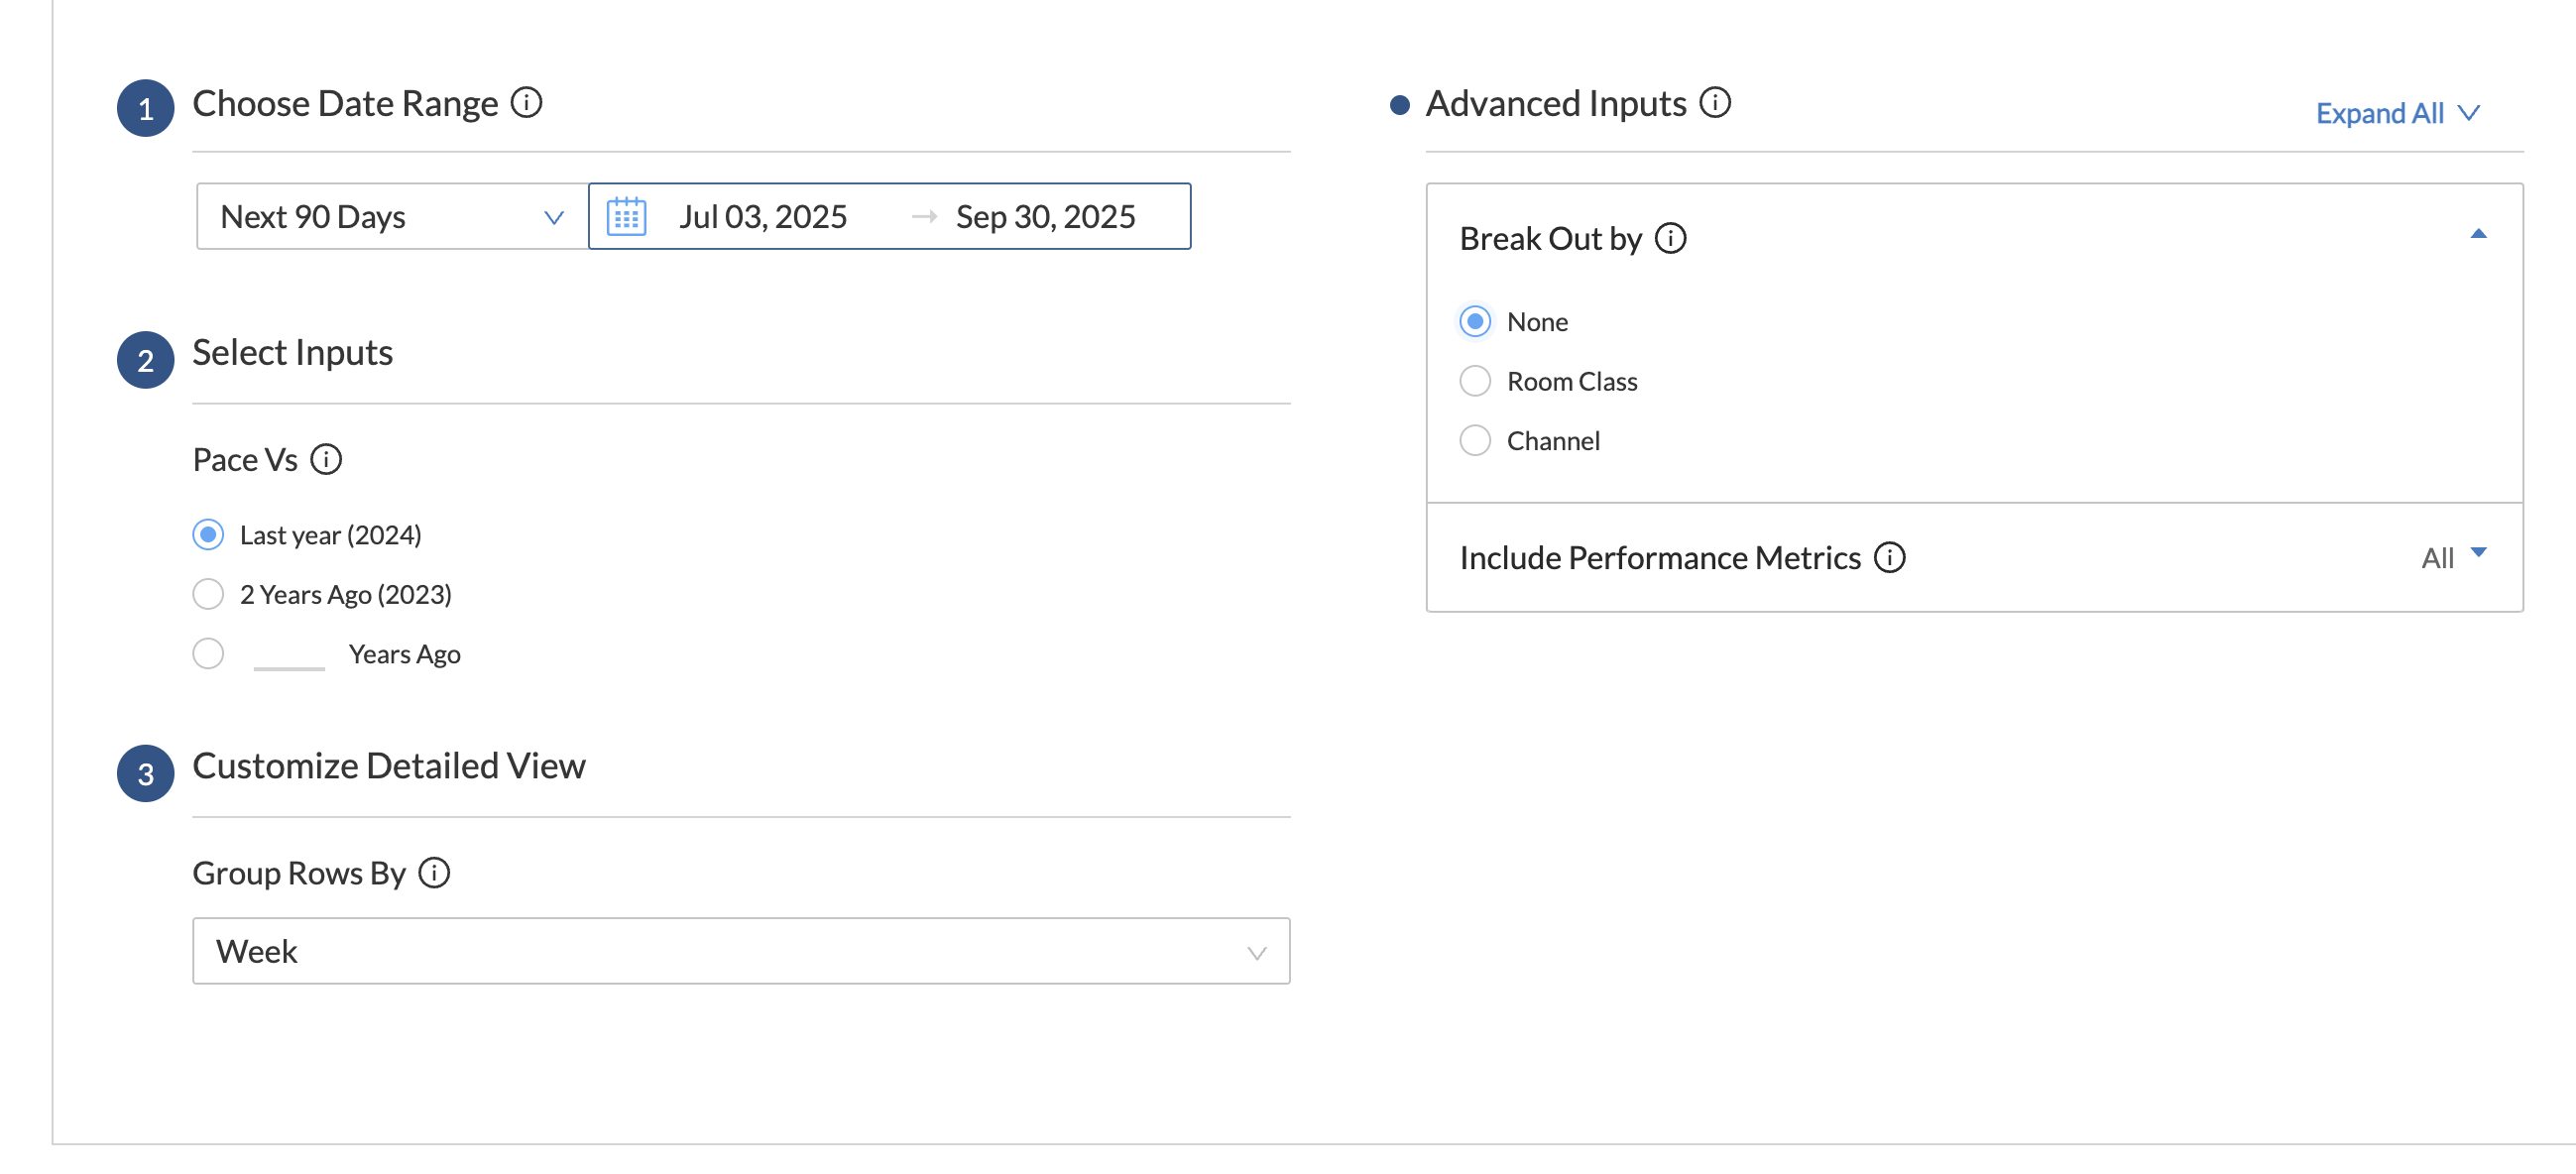Open the Week group rows dropdown

pos(740,952)
